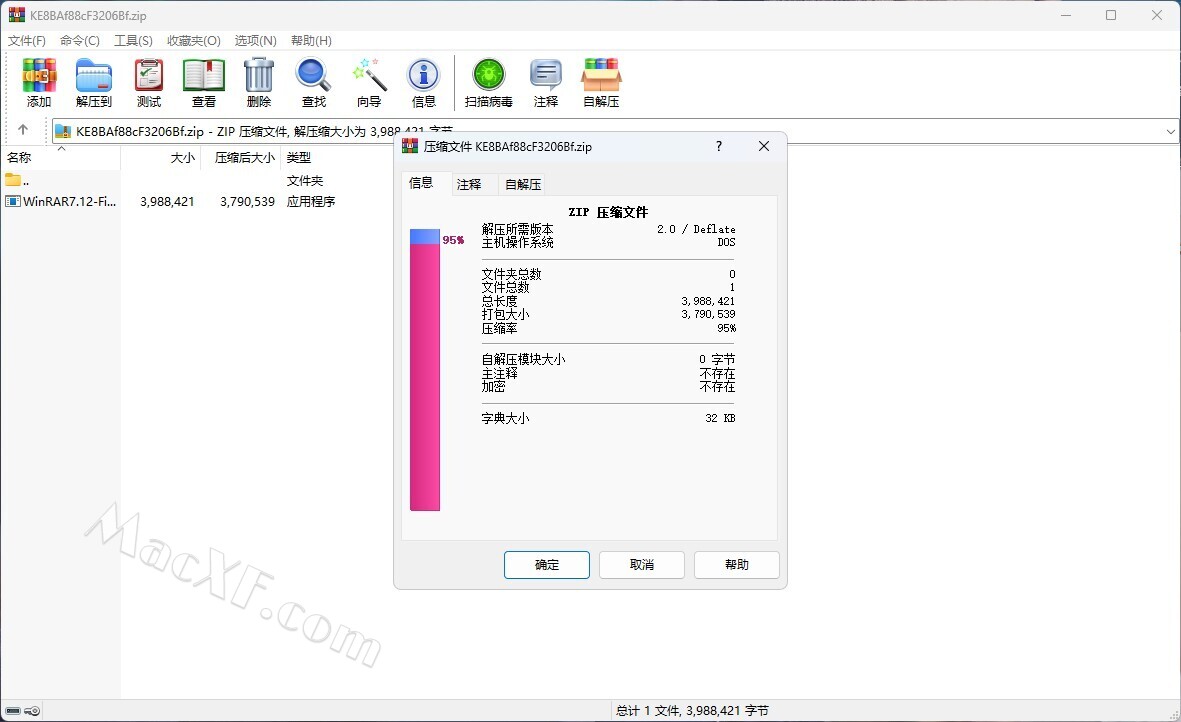Sort by Name (名称) column header
The height and width of the screenshot is (722, 1181).
(20, 157)
